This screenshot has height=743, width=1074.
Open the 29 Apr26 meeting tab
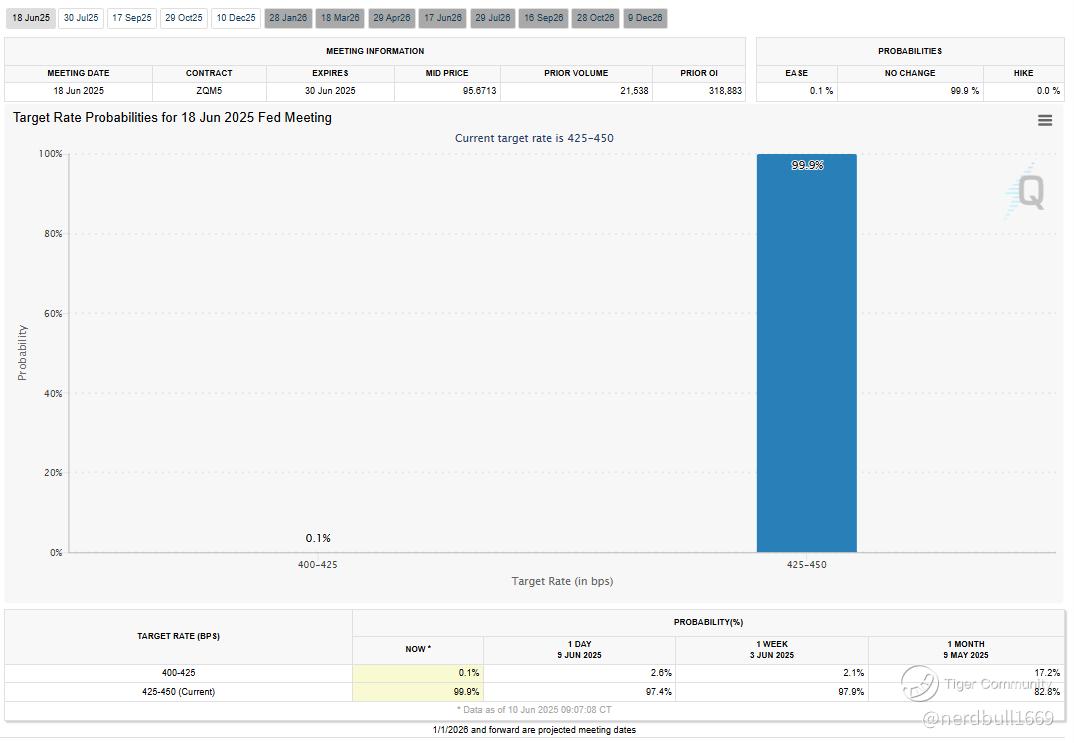click(392, 18)
